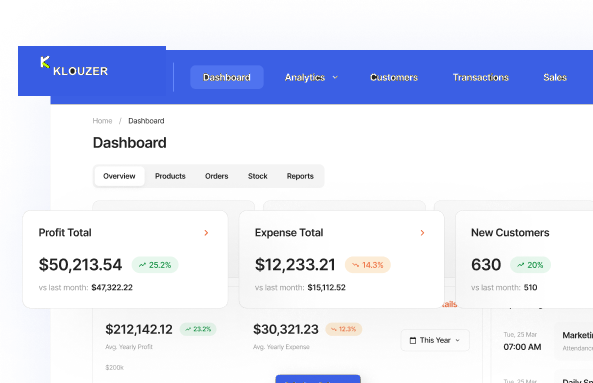Click the $50,213.54 profit value

point(80,265)
